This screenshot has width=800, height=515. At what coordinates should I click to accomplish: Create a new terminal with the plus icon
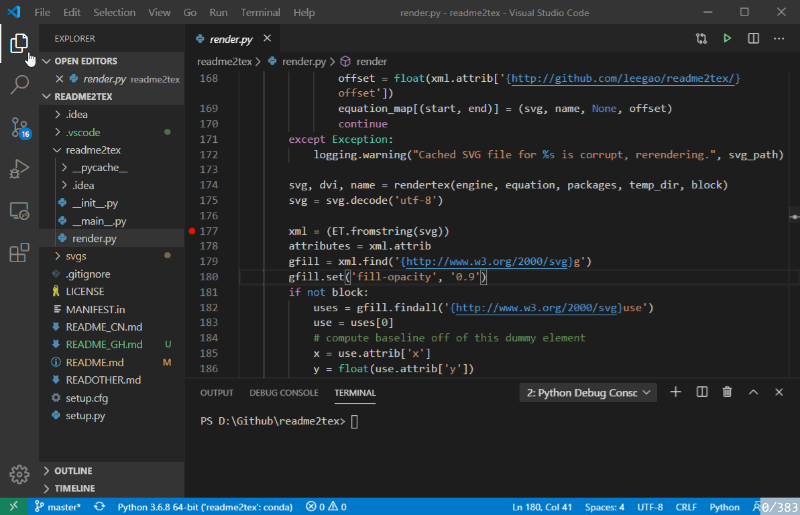676,392
